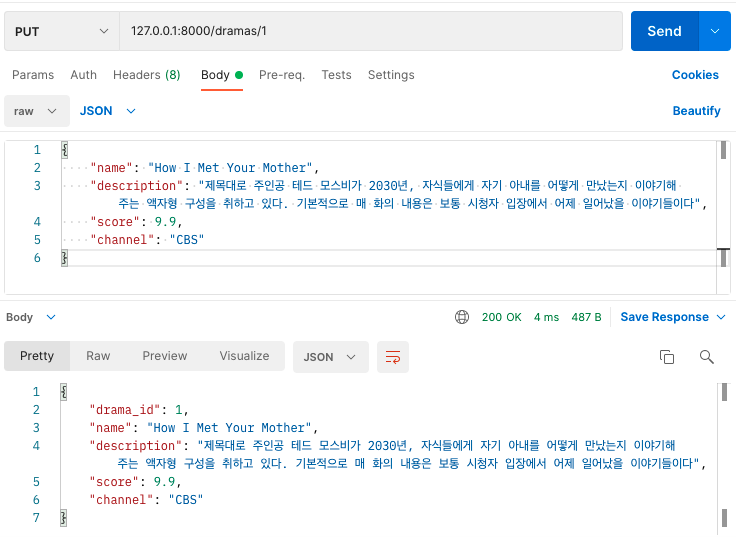Screen dimensions: 736x537
Task: Open the response JSON format dropdown
Action: point(330,357)
